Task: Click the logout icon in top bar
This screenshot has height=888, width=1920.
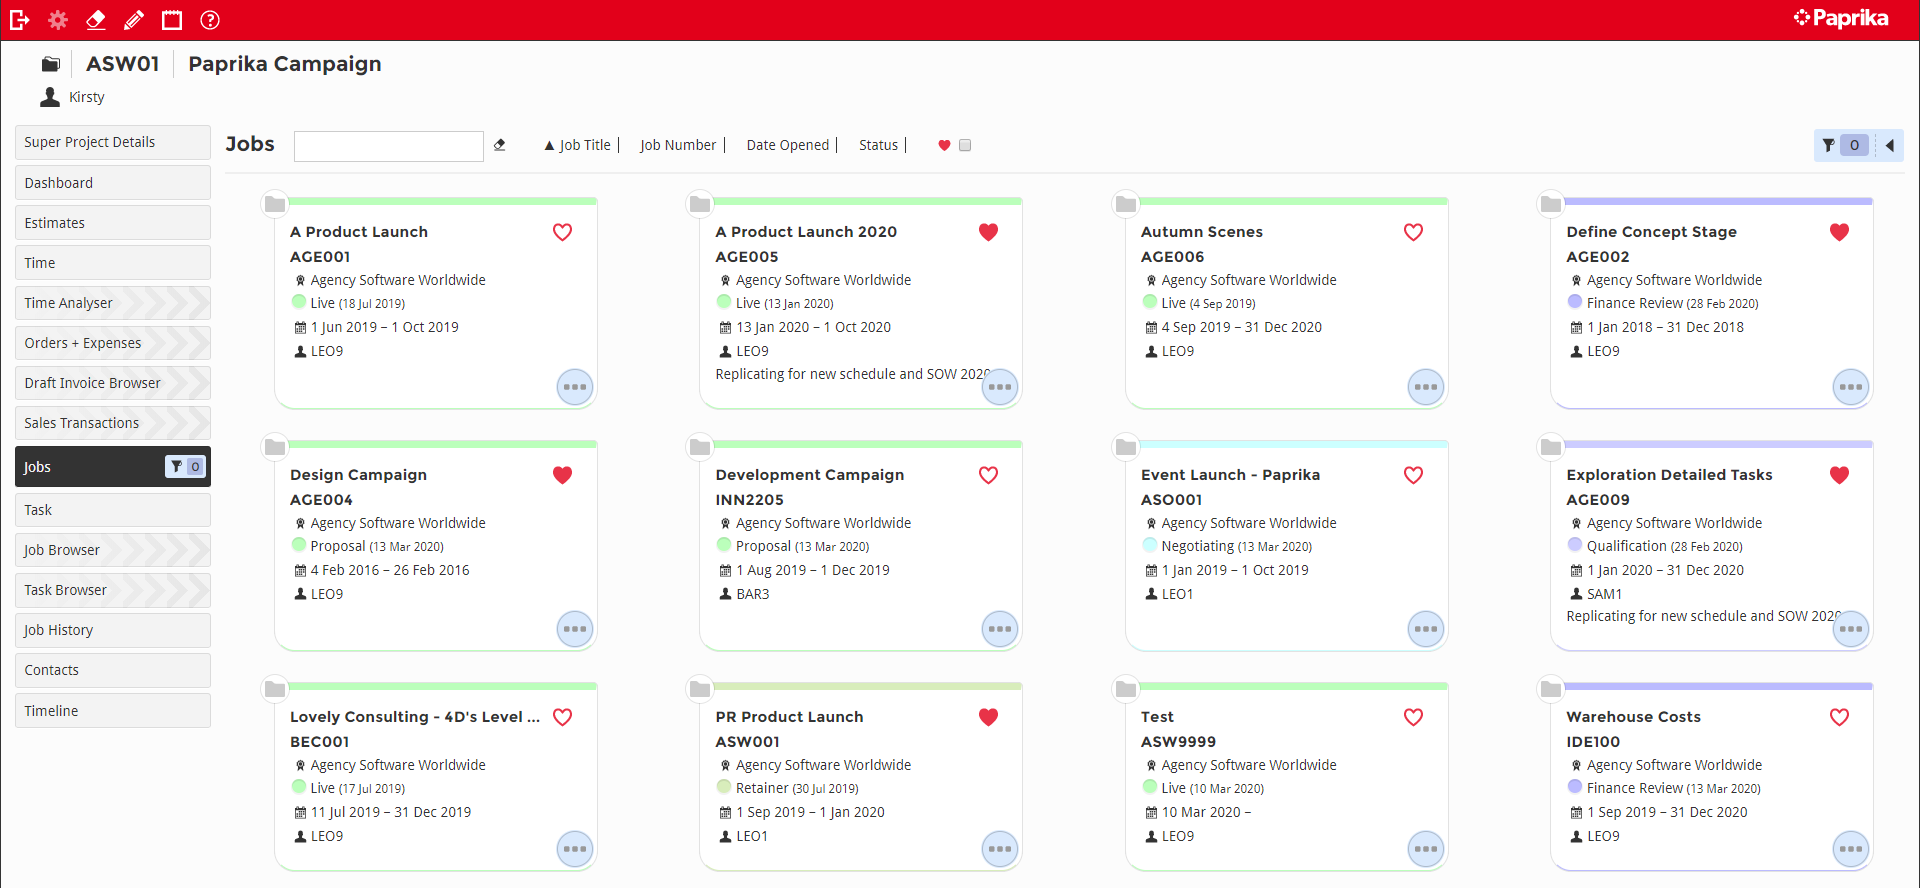Action: pyautogui.click(x=19, y=20)
